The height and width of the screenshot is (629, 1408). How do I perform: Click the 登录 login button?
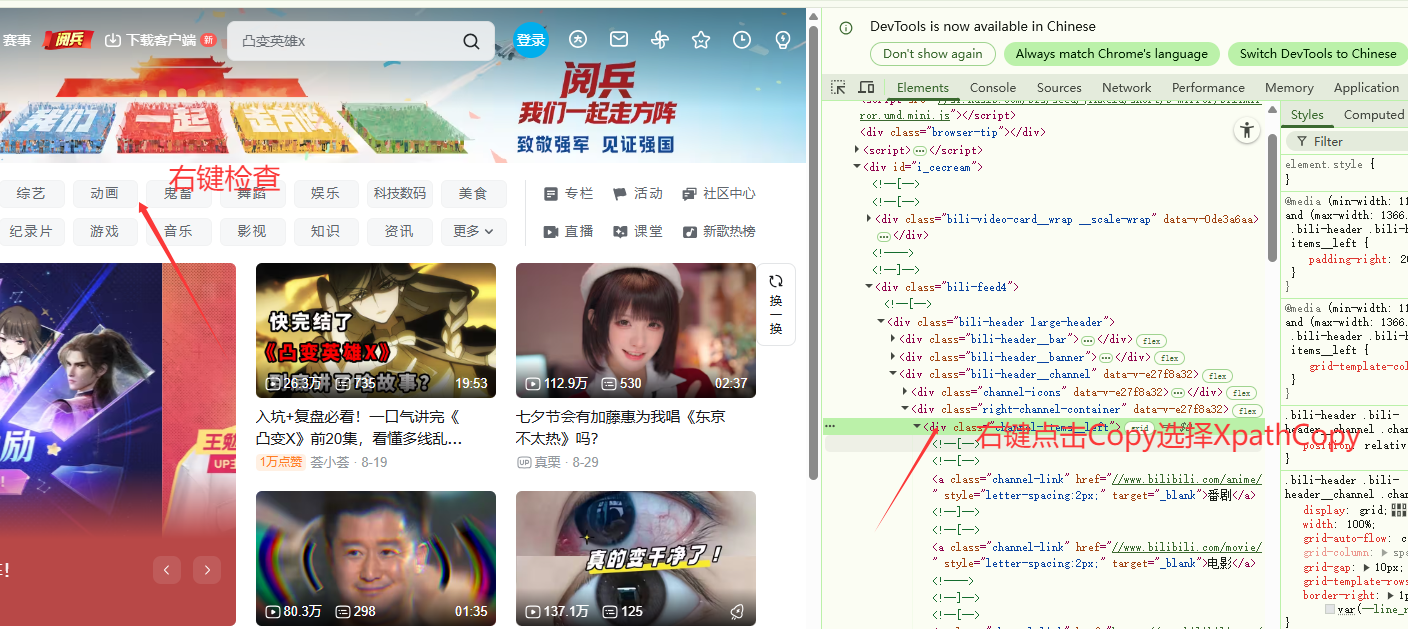pos(531,40)
